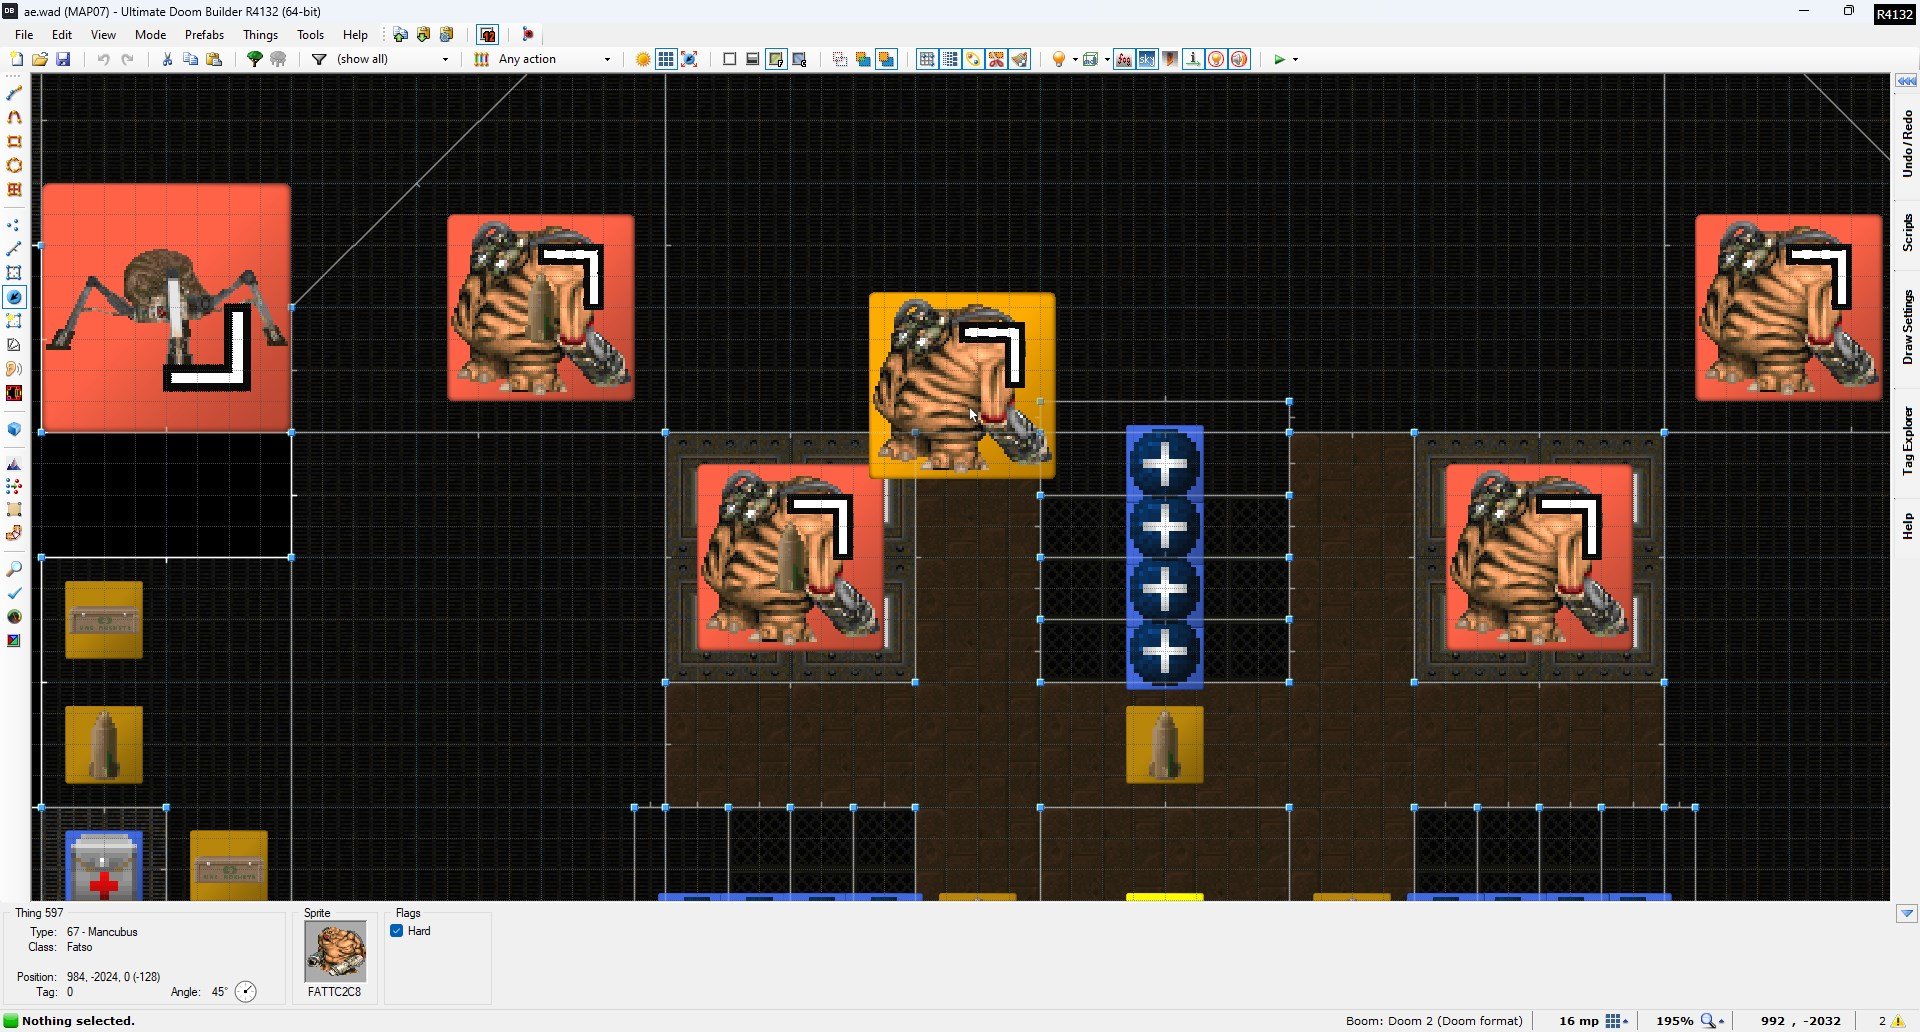Expand the Test Map dropdown arrow
Viewport: 1920px width, 1032px height.
pyautogui.click(x=1295, y=59)
